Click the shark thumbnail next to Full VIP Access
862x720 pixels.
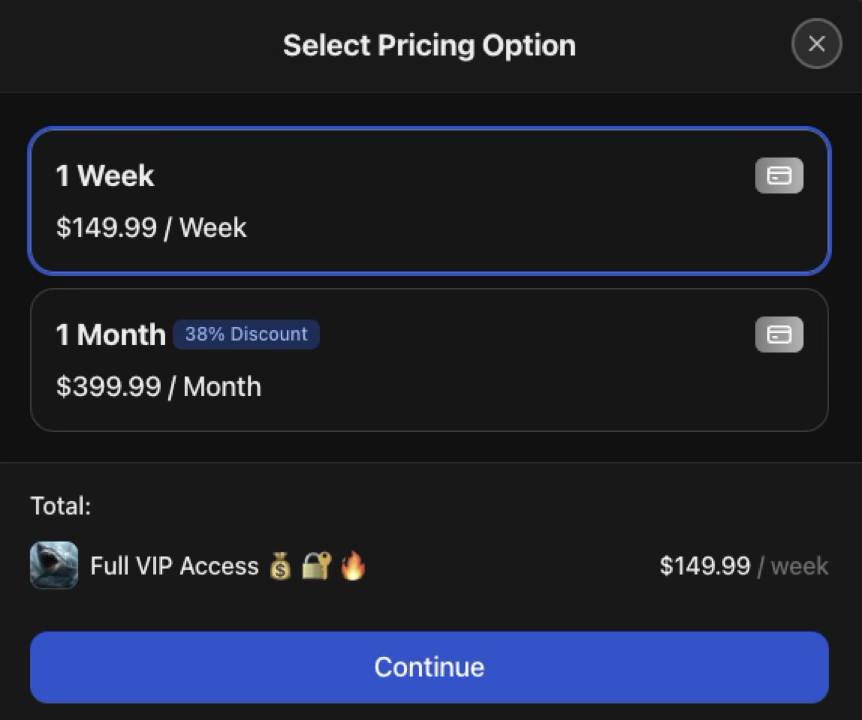tap(54, 566)
